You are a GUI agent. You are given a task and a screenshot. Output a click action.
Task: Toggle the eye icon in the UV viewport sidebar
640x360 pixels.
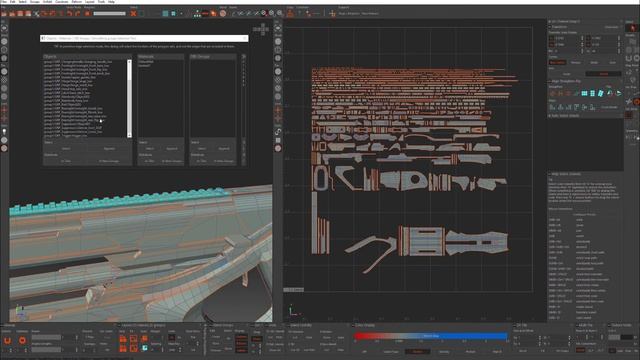[278, 28]
